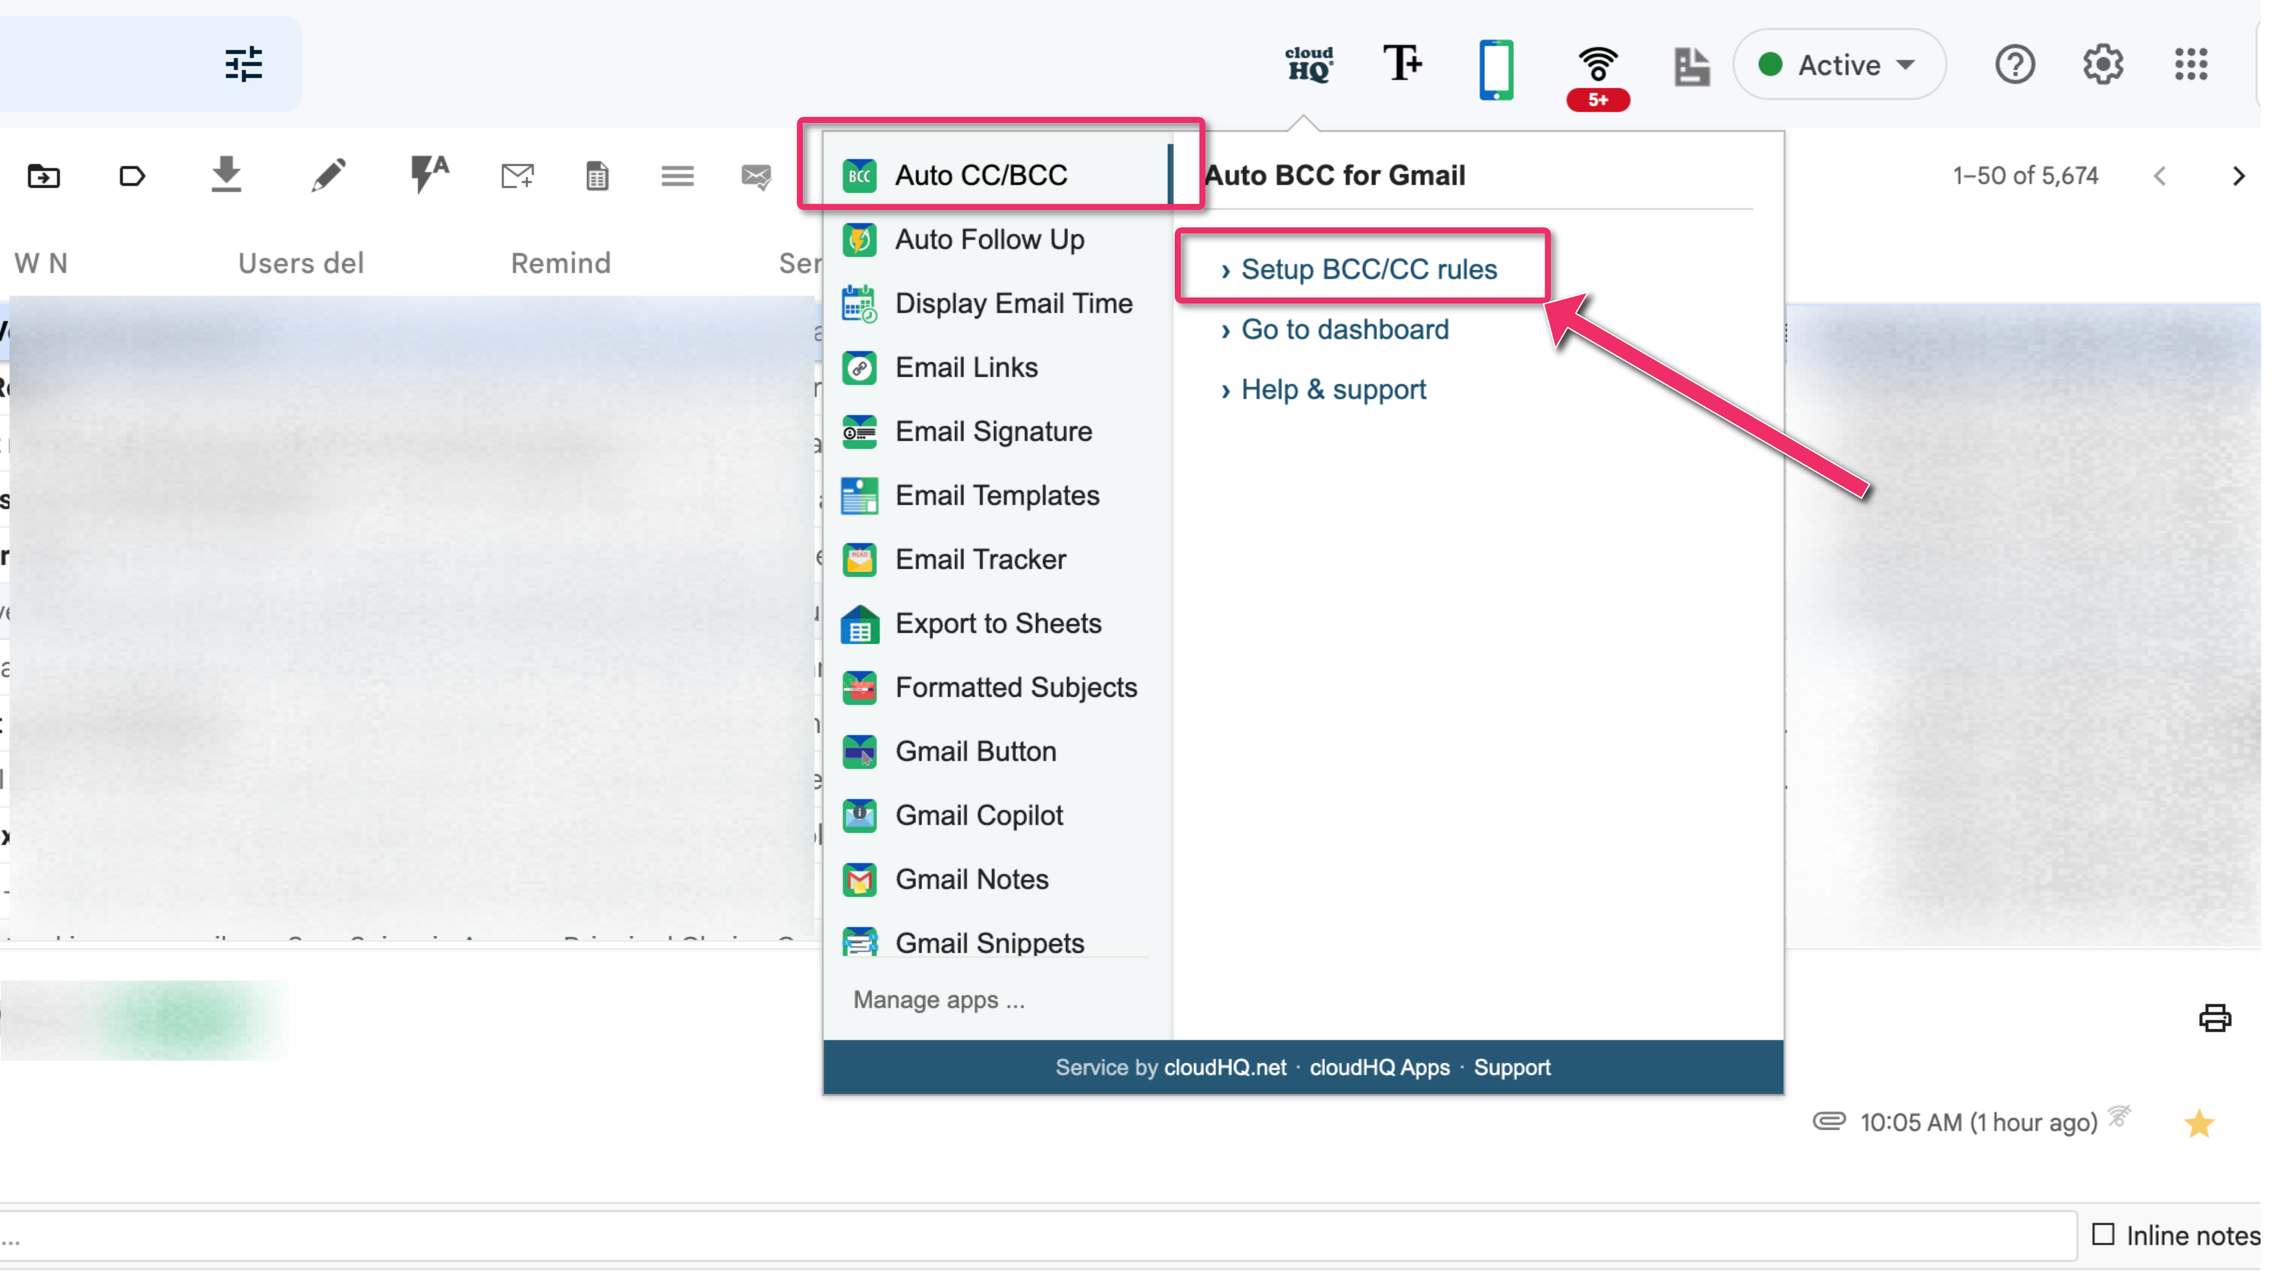Open the cloudHQ extension menu icon
Viewport: 2281px width, 1272px height.
click(x=1308, y=65)
